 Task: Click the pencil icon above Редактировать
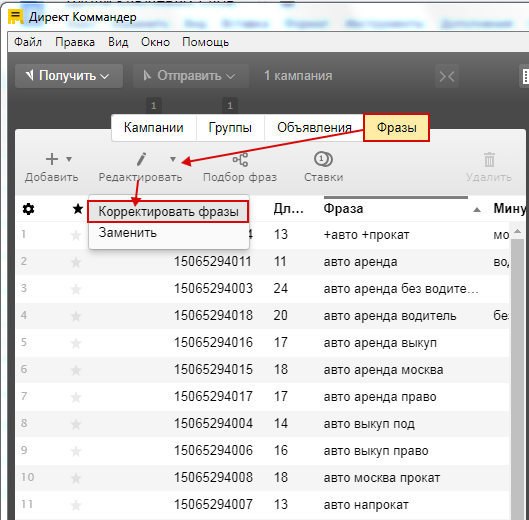click(141, 159)
